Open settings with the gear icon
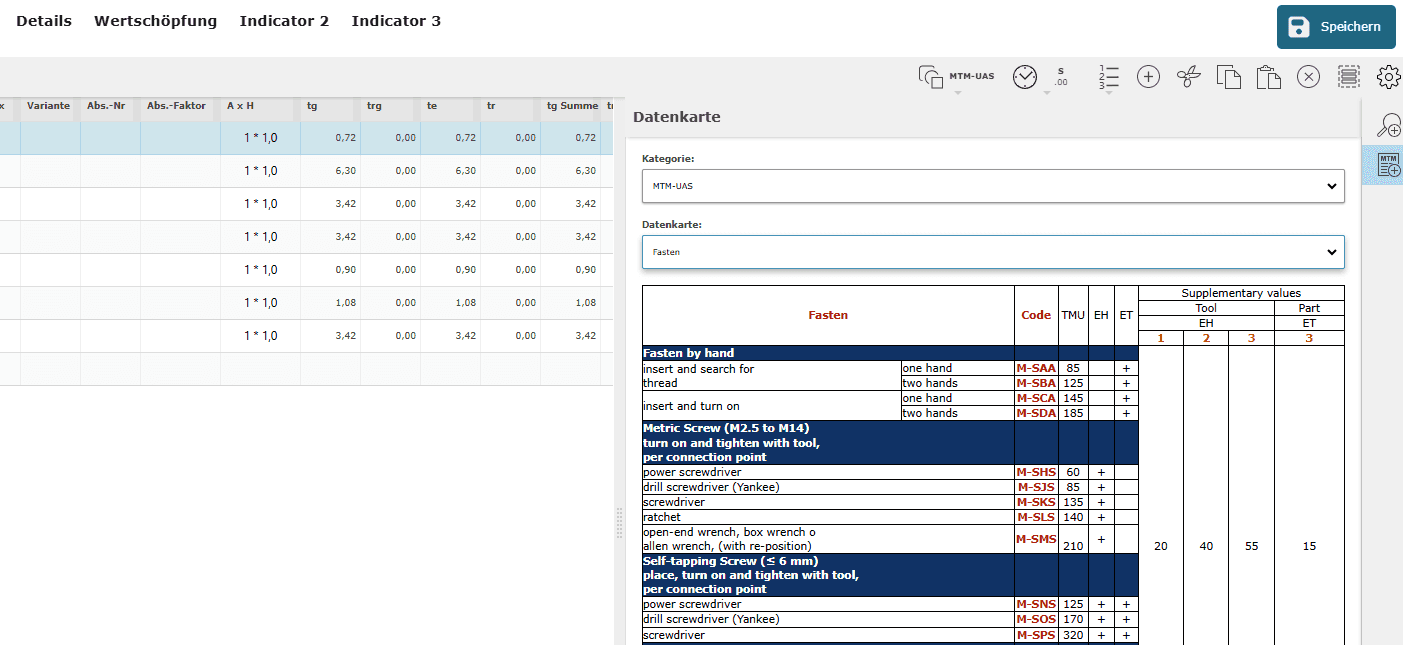Screen dimensions: 1403x645 [1388, 77]
